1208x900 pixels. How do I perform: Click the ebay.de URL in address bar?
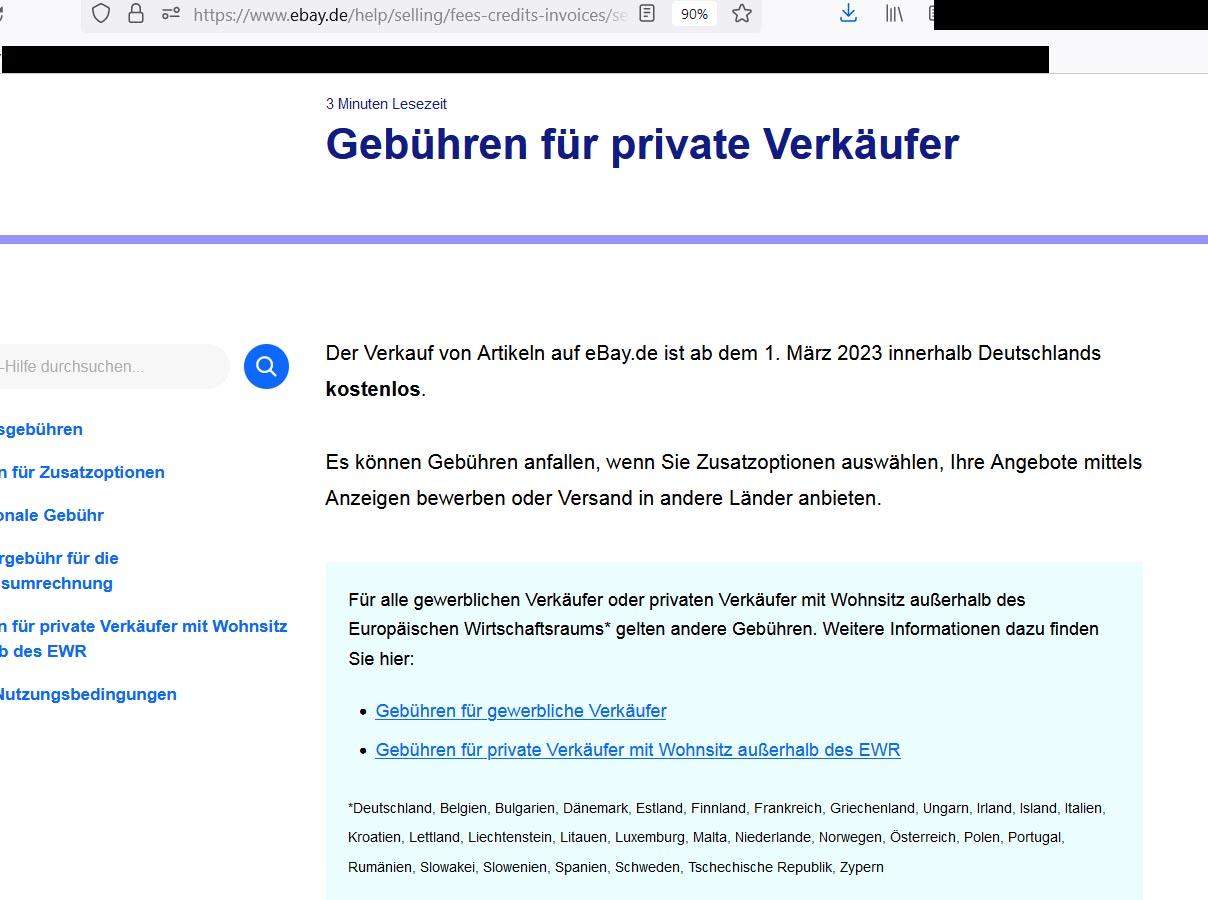(410, 15)
